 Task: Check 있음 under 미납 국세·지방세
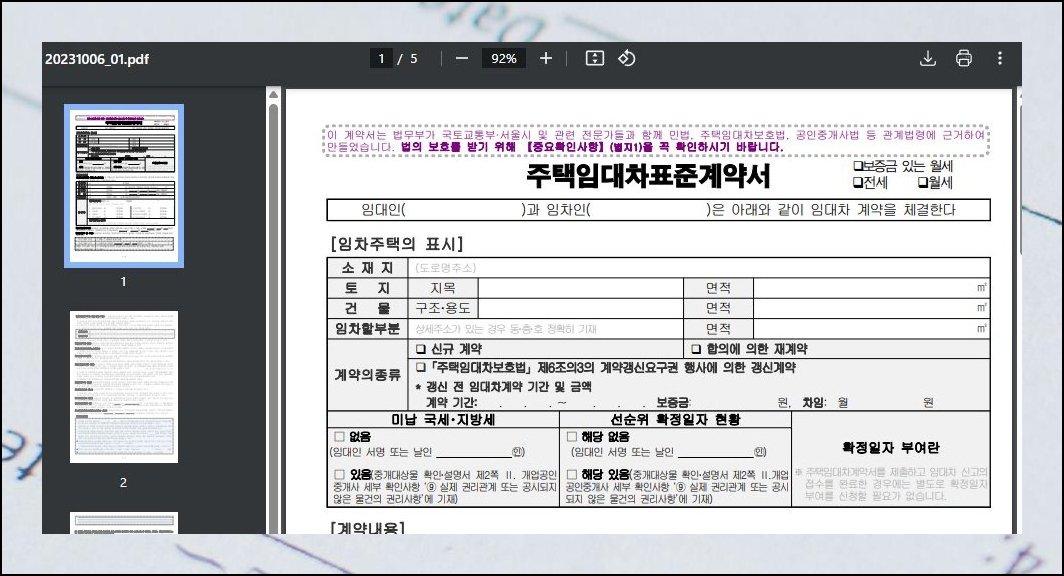(x=339, y=474)
